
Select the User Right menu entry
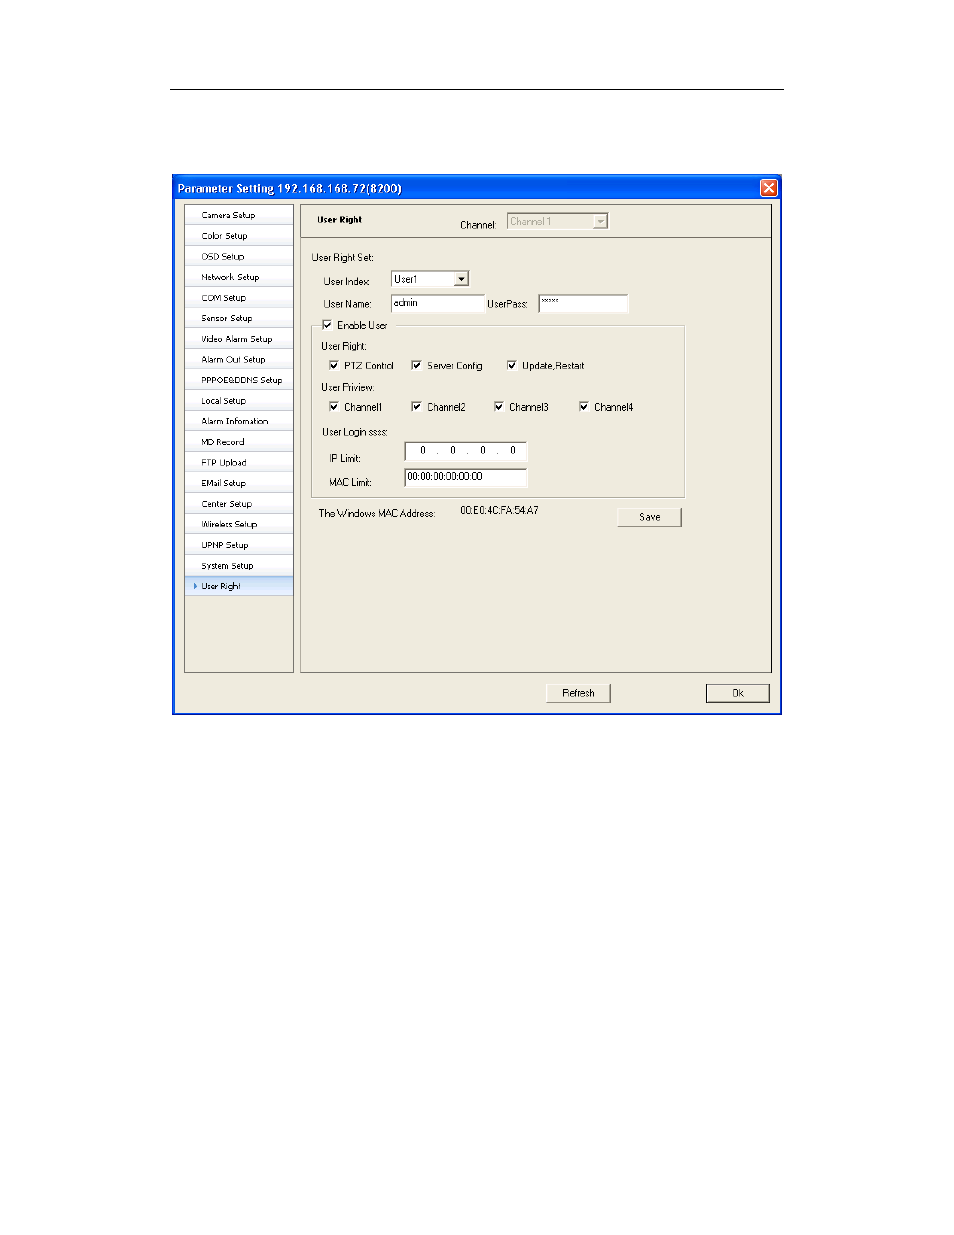239,586
